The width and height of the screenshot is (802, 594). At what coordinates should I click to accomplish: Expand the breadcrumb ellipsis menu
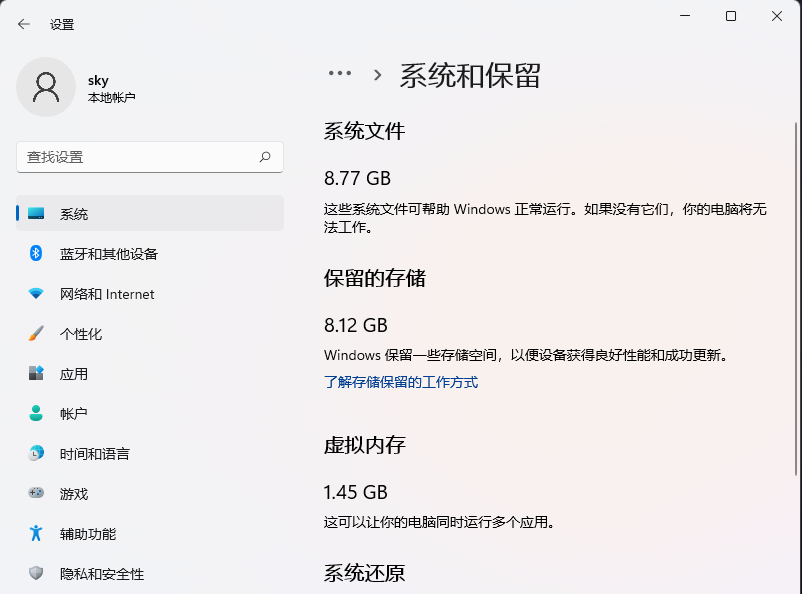click(x=339, y=74)
